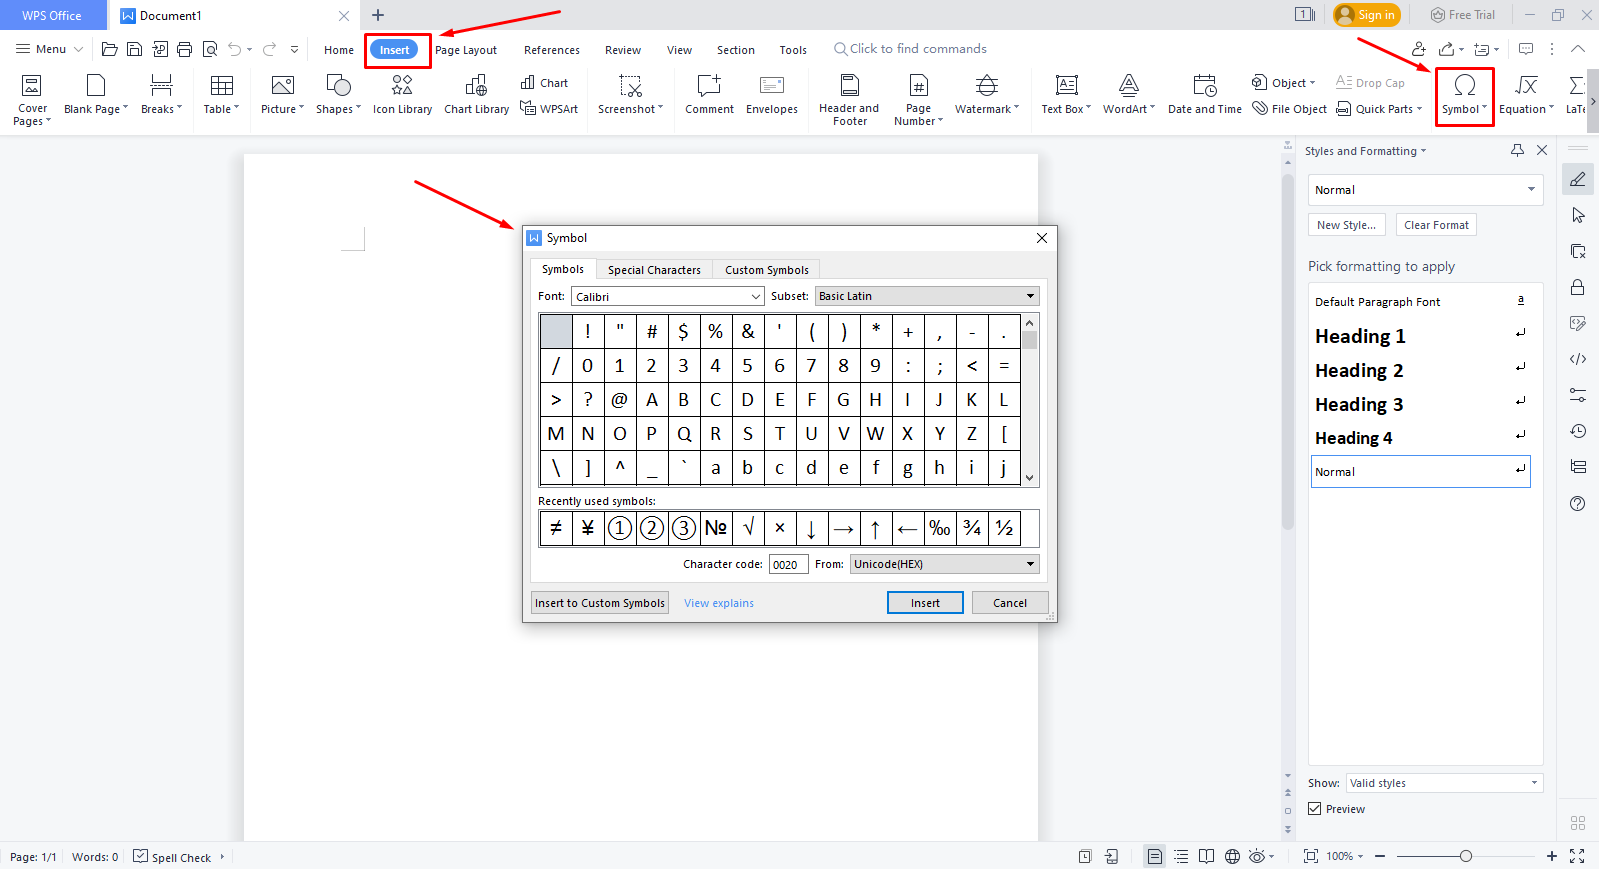This screenshot has height=869, width=1599.
Task: Click the WordArt icon
Action: pyautogui.click(x=1129, y=86)
